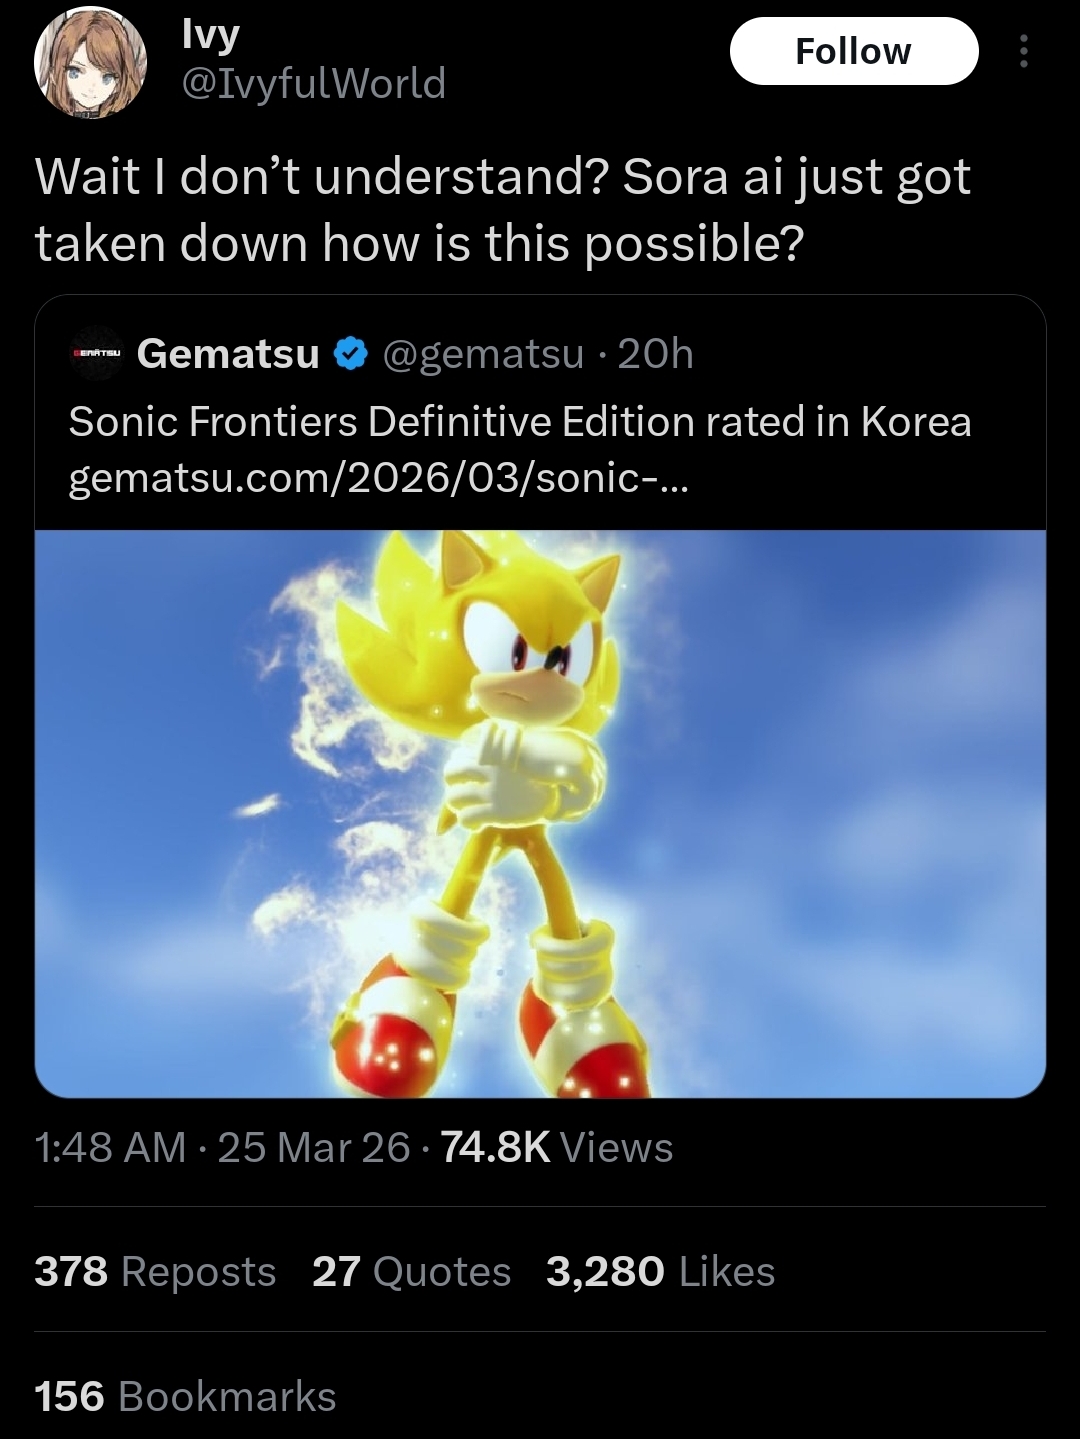Click the Follow button
This screenshot has width=1080, height=1439.
tap(853, 51)
